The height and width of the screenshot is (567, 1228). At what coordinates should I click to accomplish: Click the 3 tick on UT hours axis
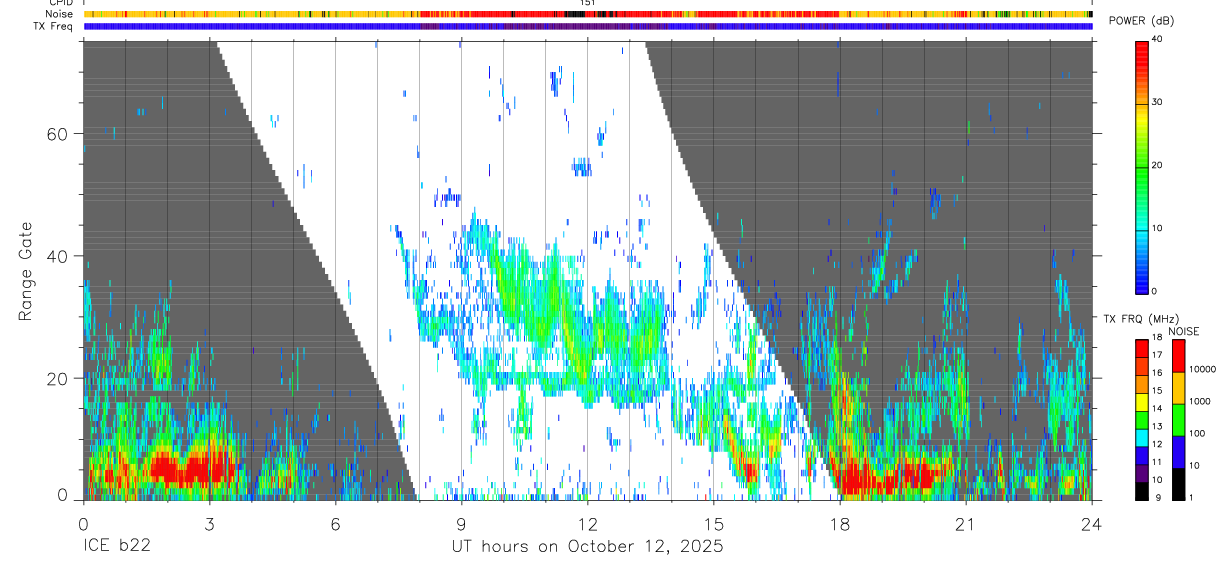click(x=209, y=524)
